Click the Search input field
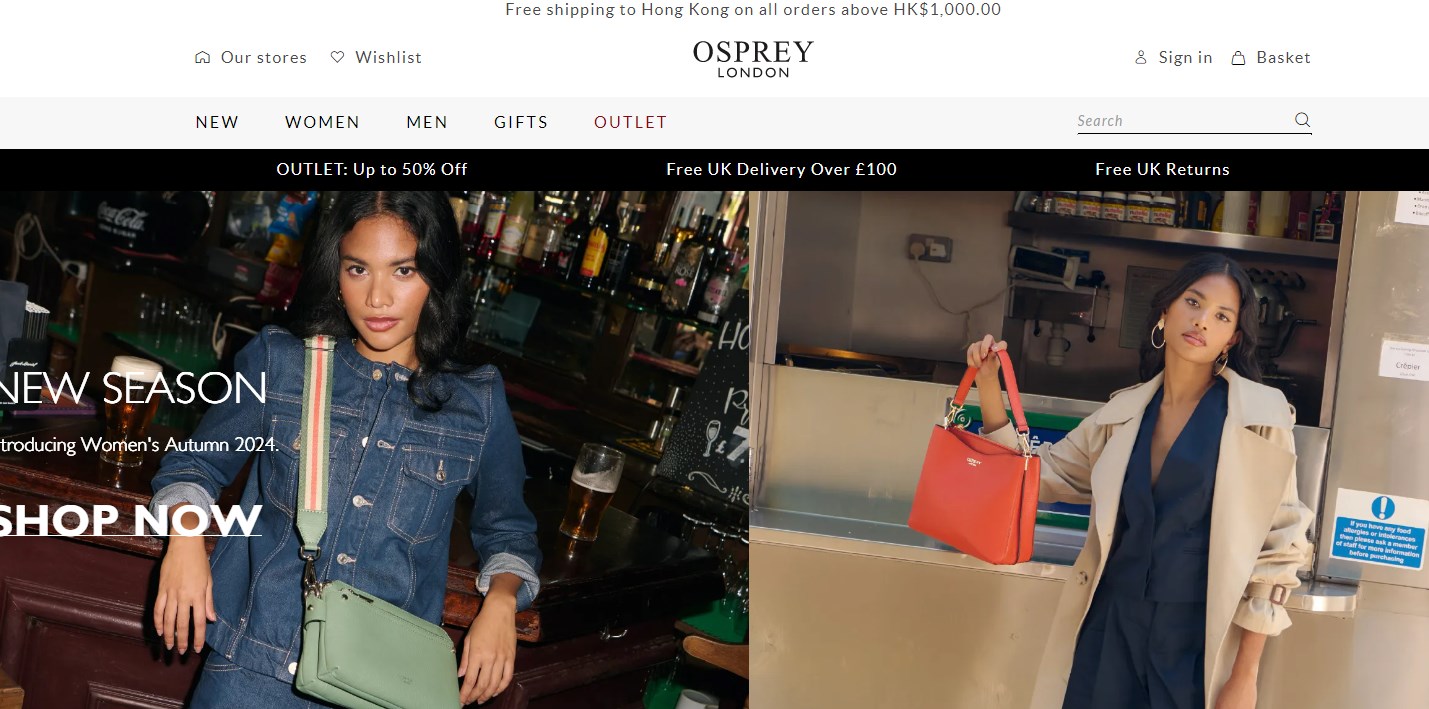Image resolution: width=1429 pixels, height=709 pixels. tap(1183, 121)
